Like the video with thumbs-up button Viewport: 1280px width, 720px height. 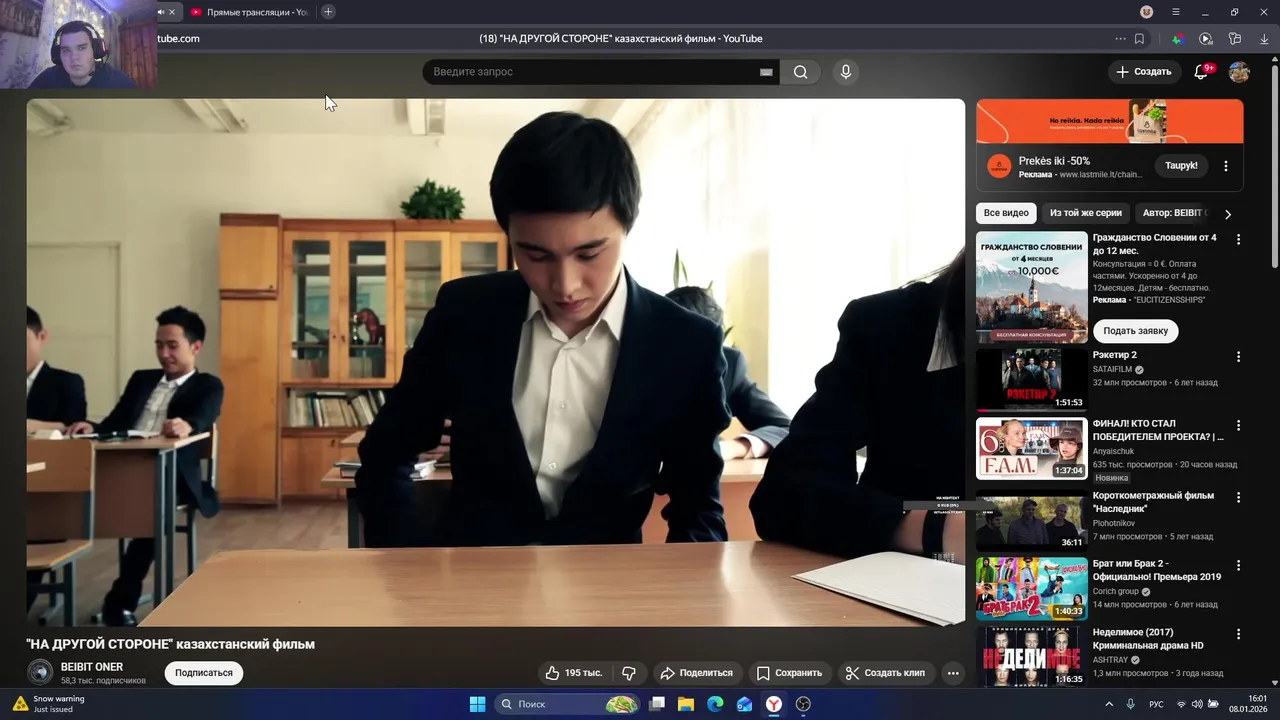pos(574,673)
